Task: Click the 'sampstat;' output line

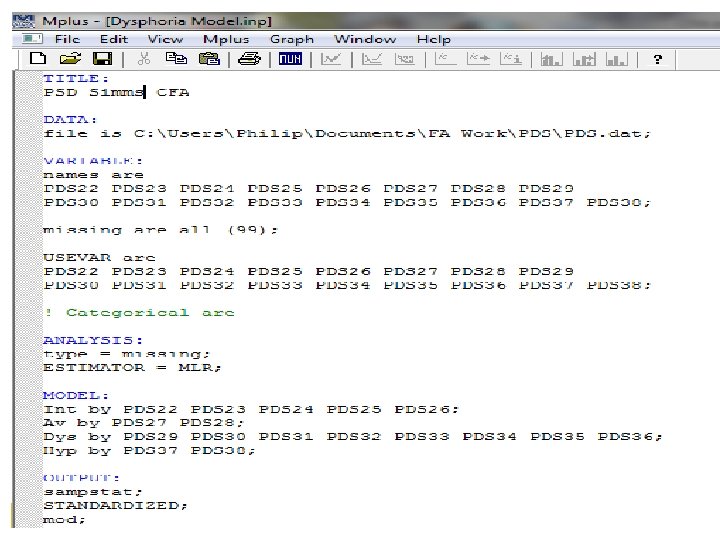Action: click(x=93, y=492)
